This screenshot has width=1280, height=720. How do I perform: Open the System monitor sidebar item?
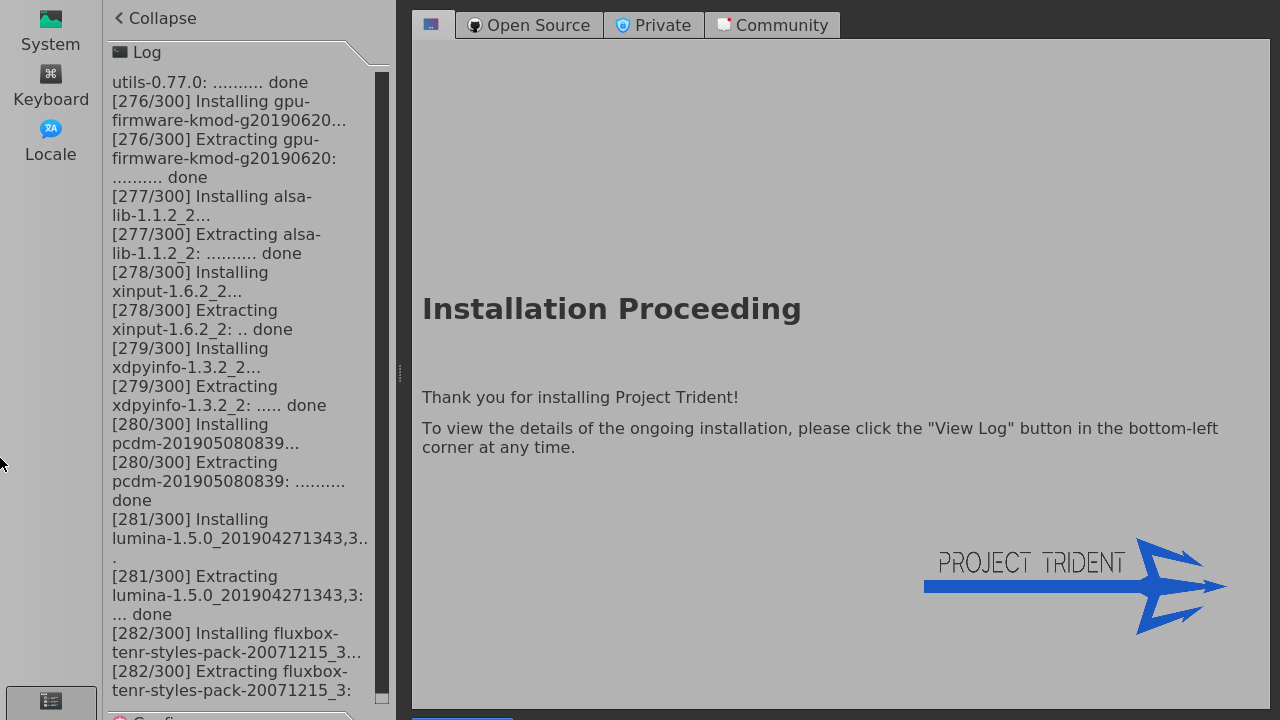tap(51, 31)
